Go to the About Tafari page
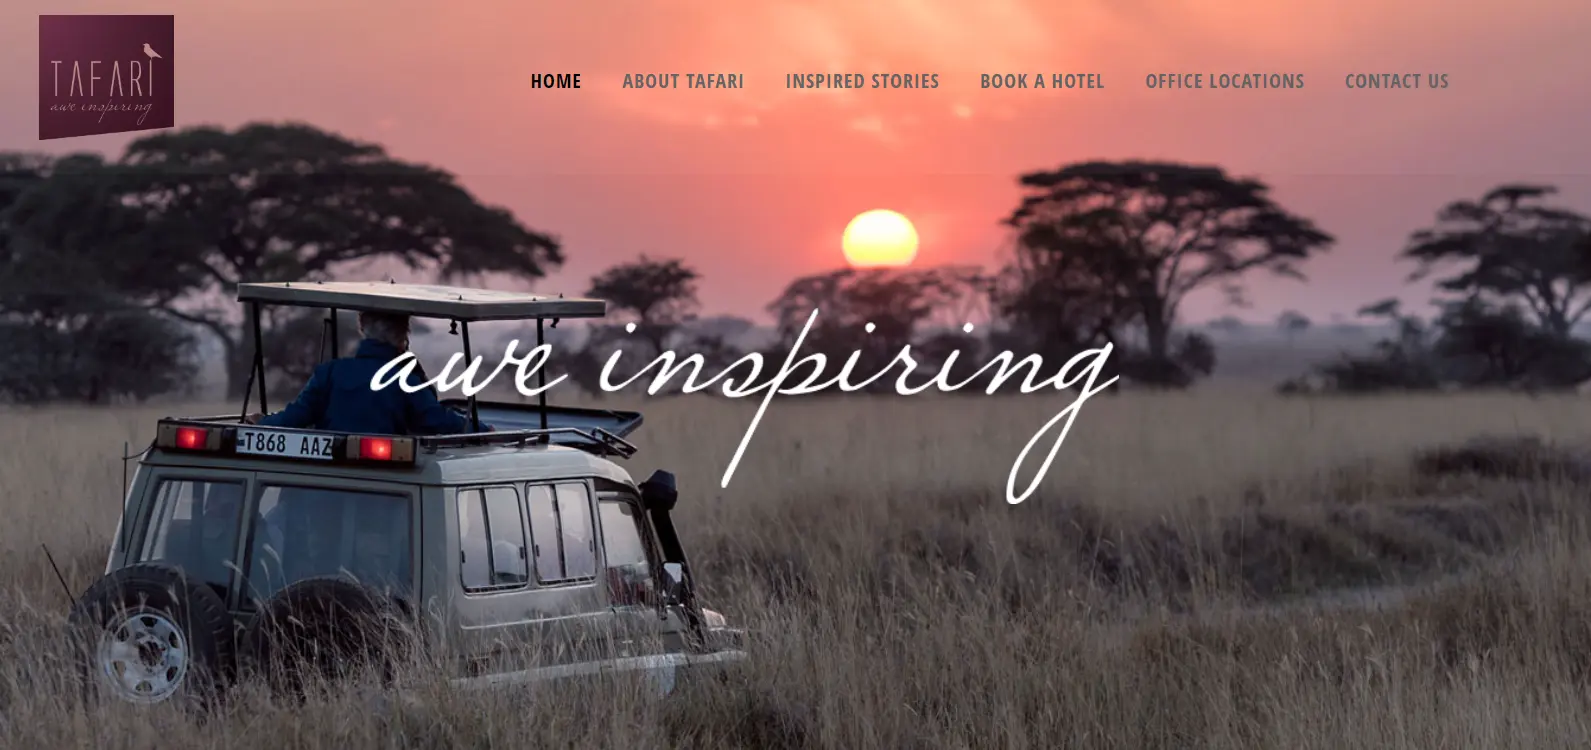Image resolution: width=1591 pixels, height=750 pixels. pyautogui.click(x=683, y=81)
